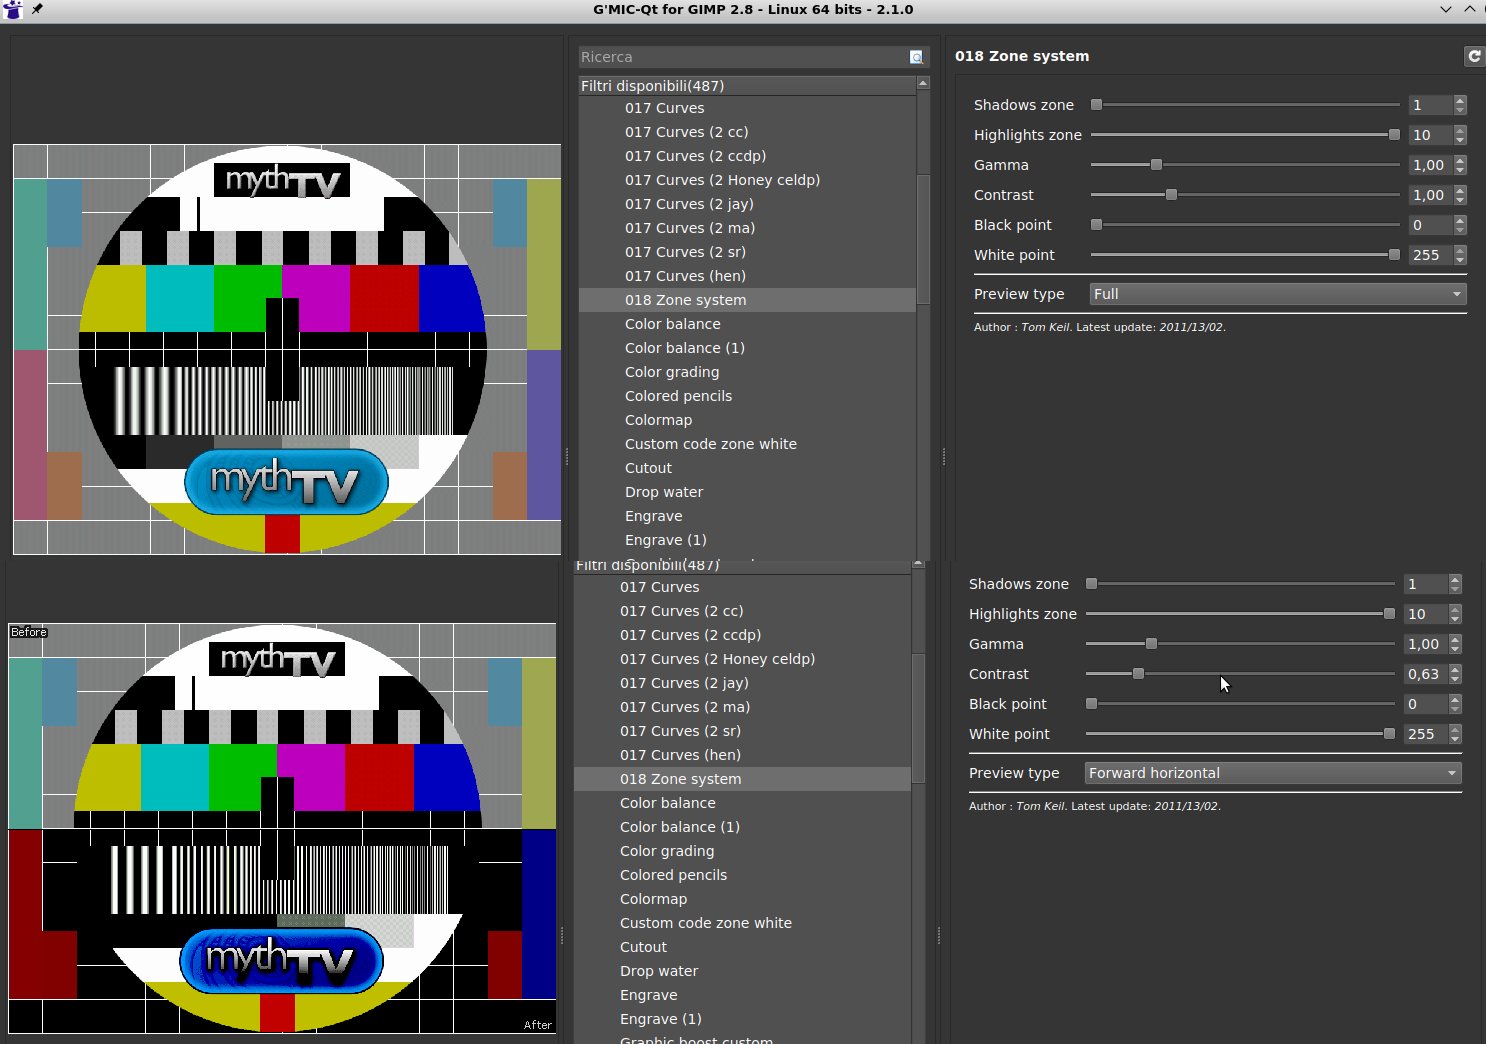1486x1044 pixels.
Task: Select Drop water in the upper filter list
Action: pos(747,492)
